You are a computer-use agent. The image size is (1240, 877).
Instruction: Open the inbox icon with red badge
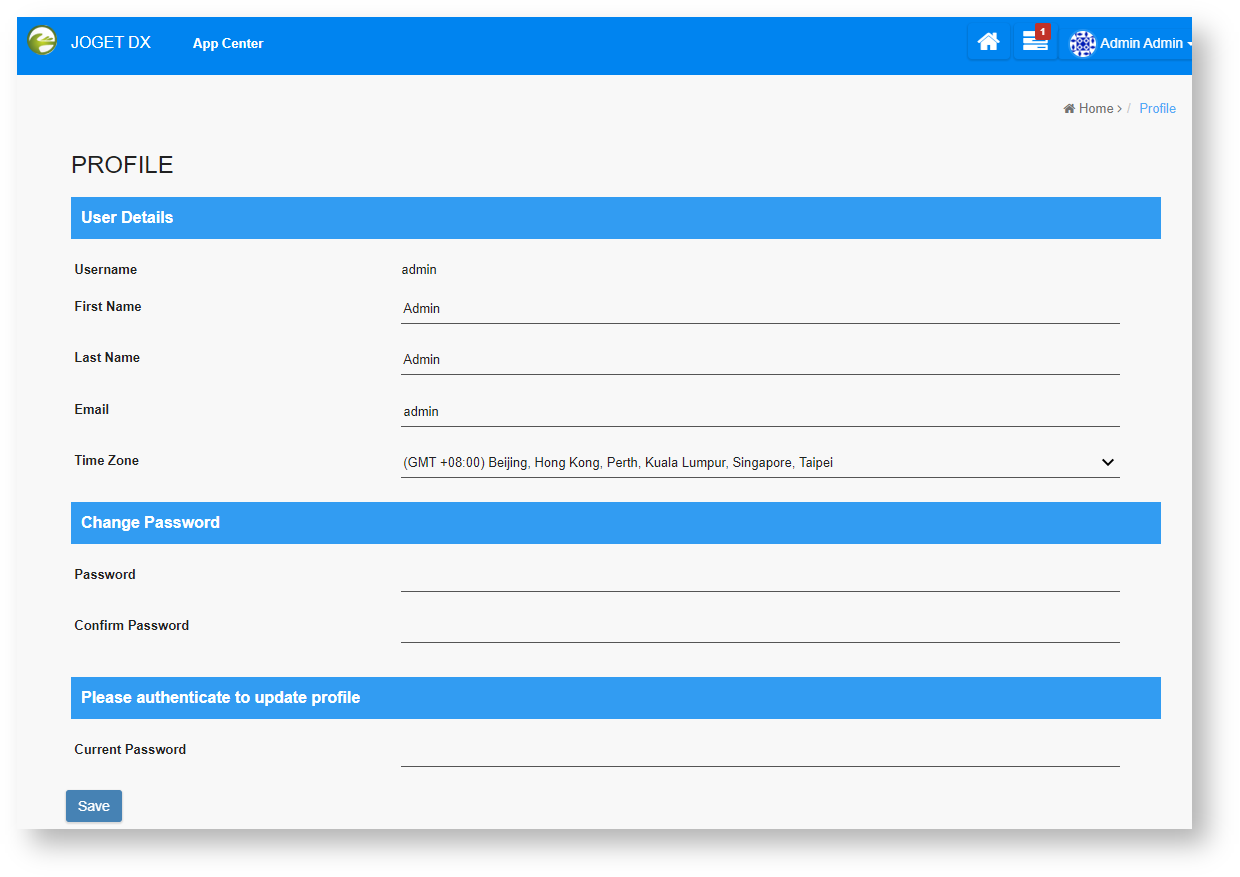tap(1035, 42)
